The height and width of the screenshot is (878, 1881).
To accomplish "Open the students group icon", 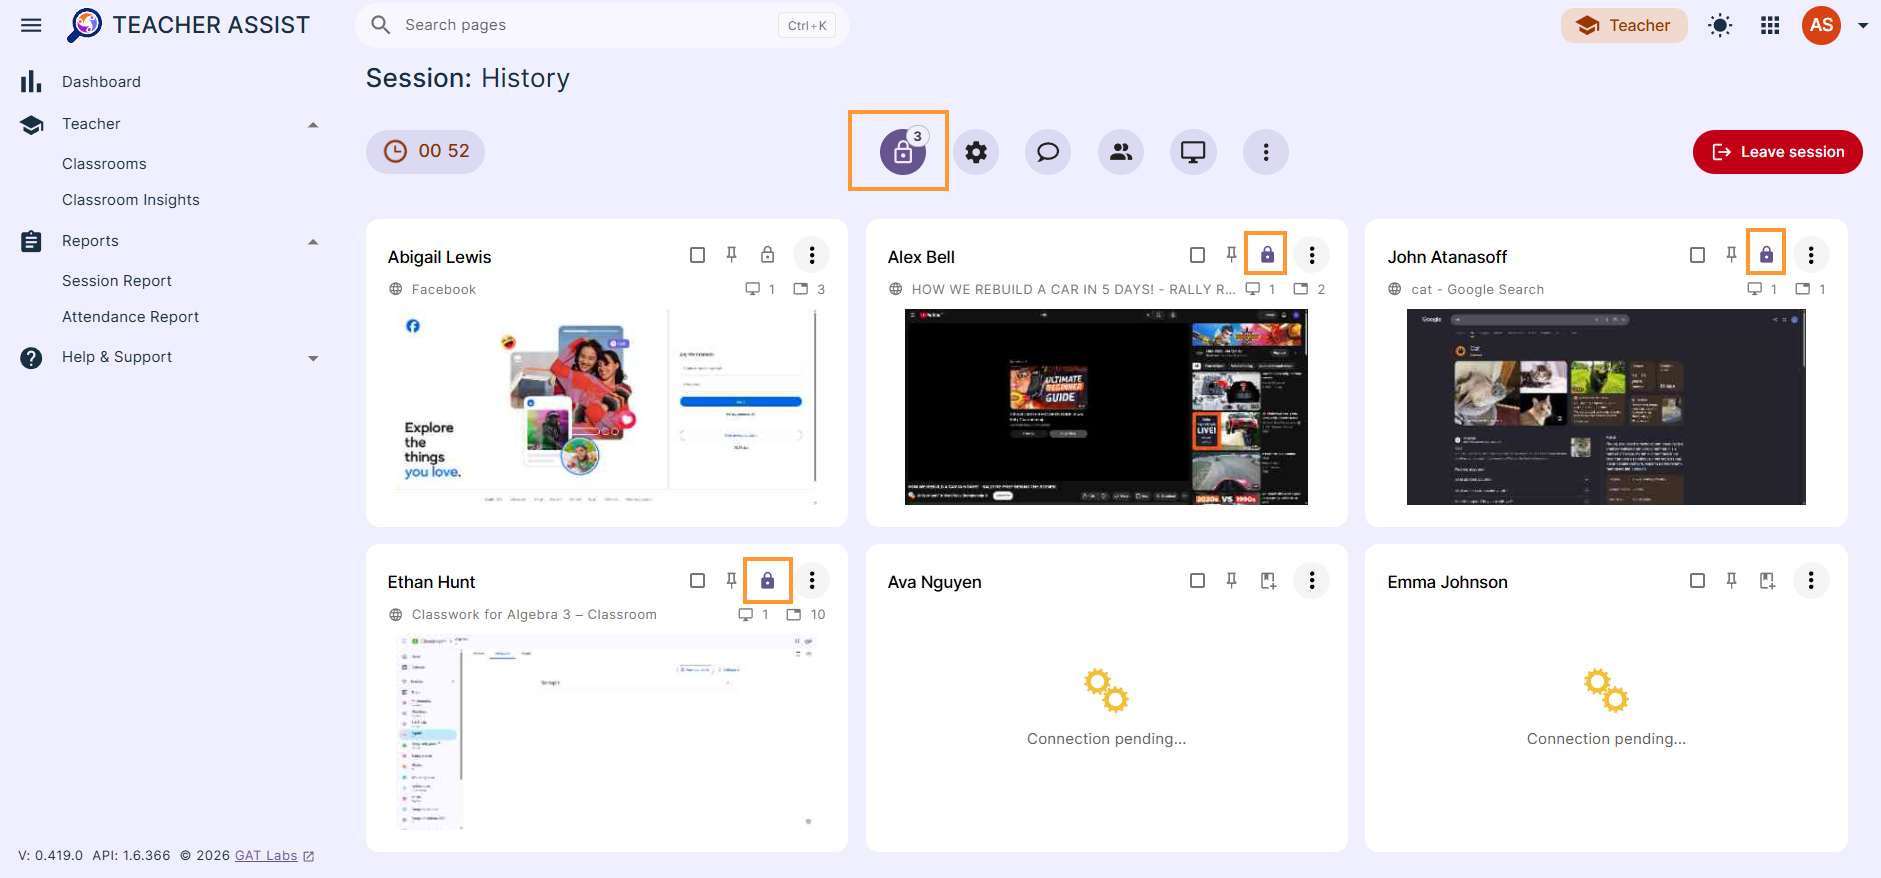I will tap(1121, 152).
